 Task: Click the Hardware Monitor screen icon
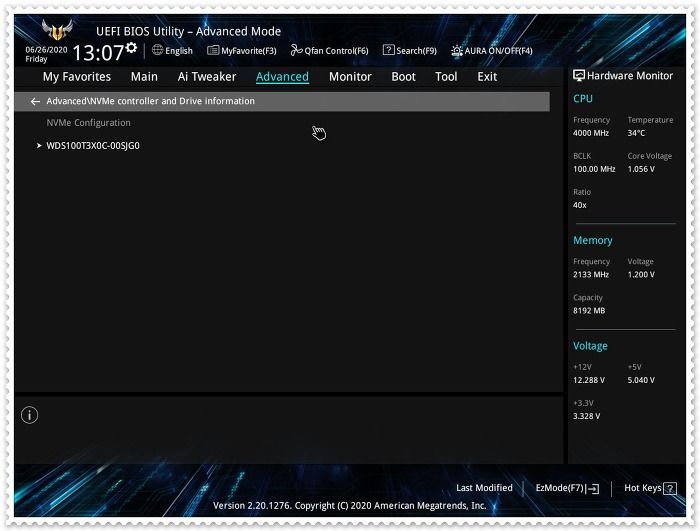(579, 75)
